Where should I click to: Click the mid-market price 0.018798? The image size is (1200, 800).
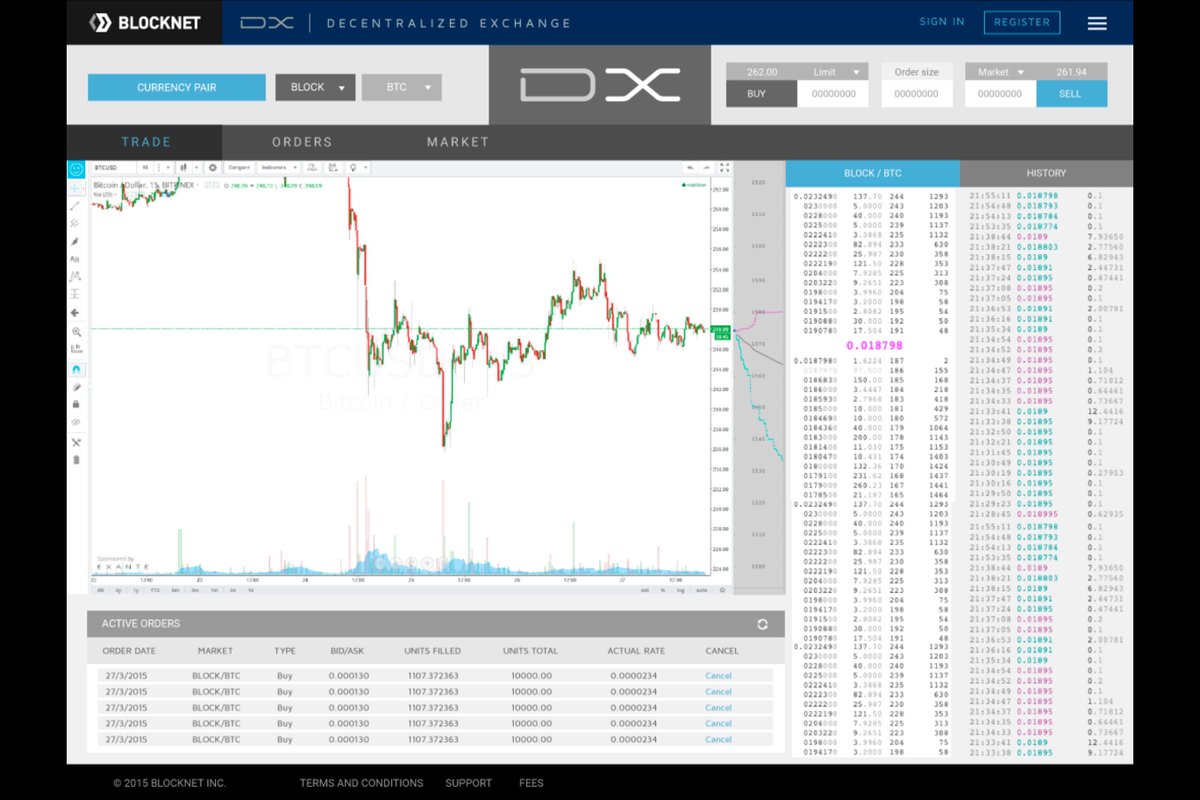pyautogui.click(x=873, y=345)
